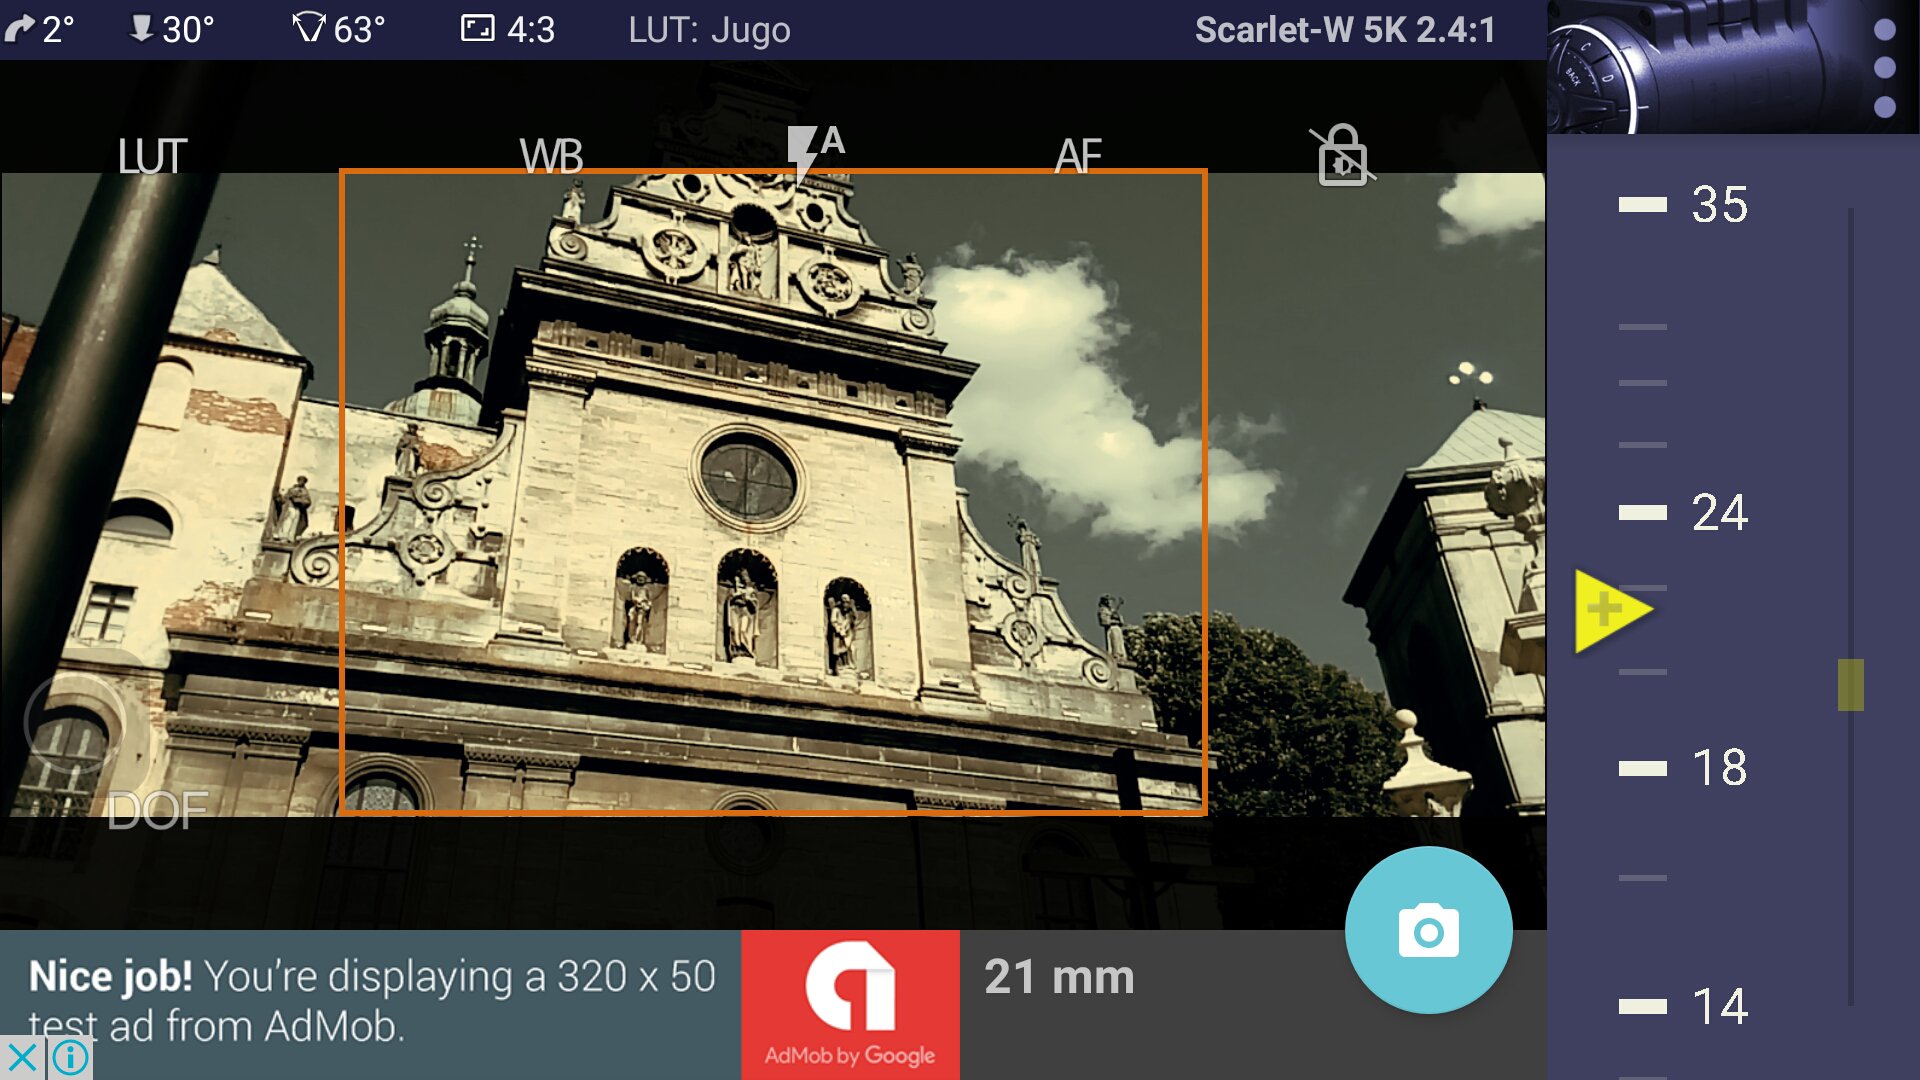Image resolution: width=1920 pixels, height=1080 pixels.
Task: Open the three-dot overflow menu
Action: tap(1885, 68)
